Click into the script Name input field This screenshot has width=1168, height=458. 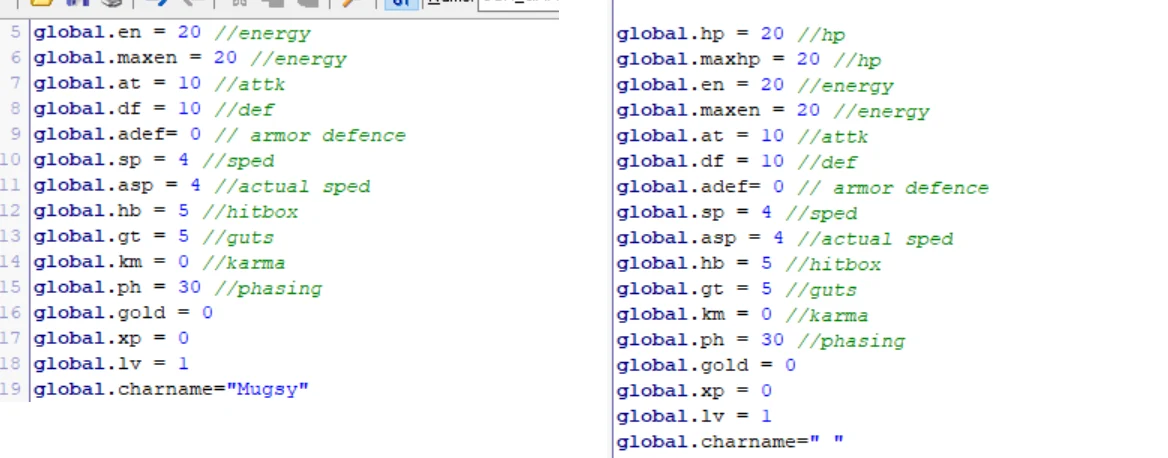518,4
